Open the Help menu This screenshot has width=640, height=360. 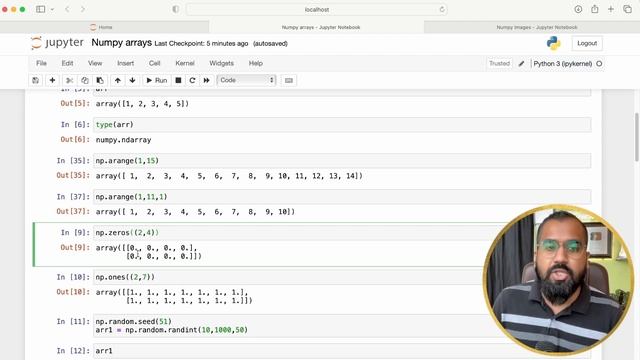[256, 63]
